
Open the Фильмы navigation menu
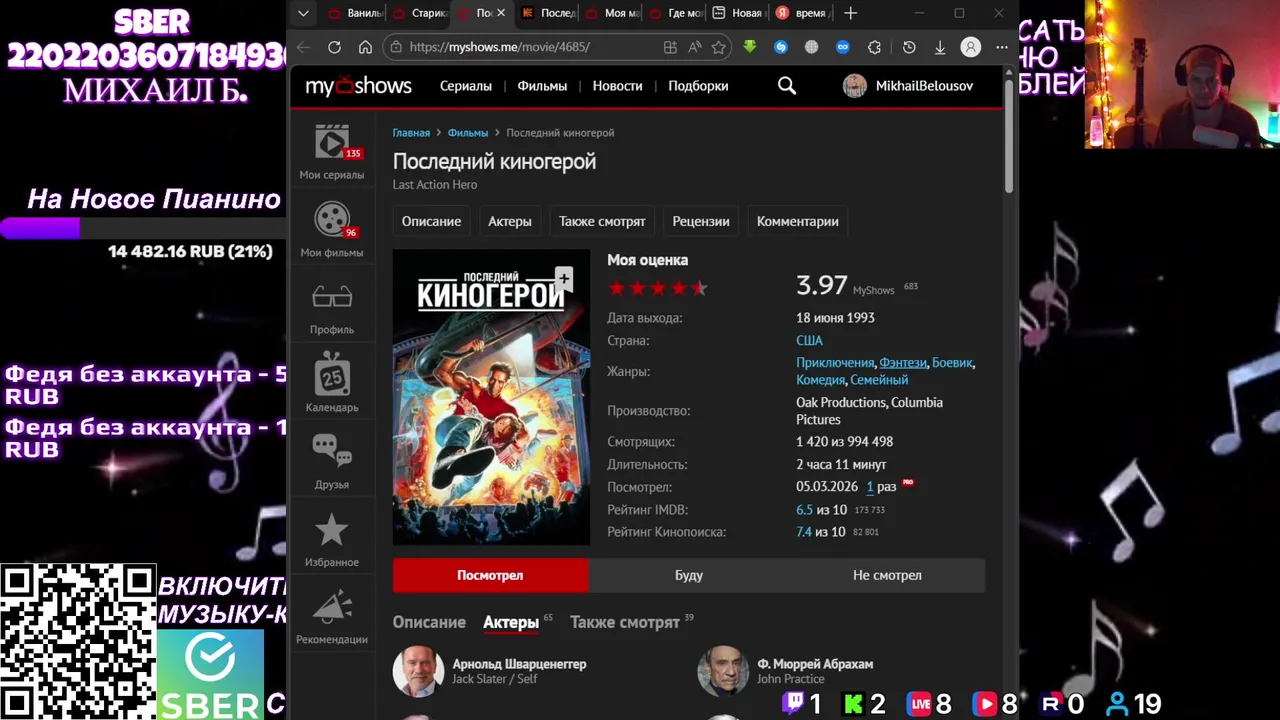click(542, 86)
